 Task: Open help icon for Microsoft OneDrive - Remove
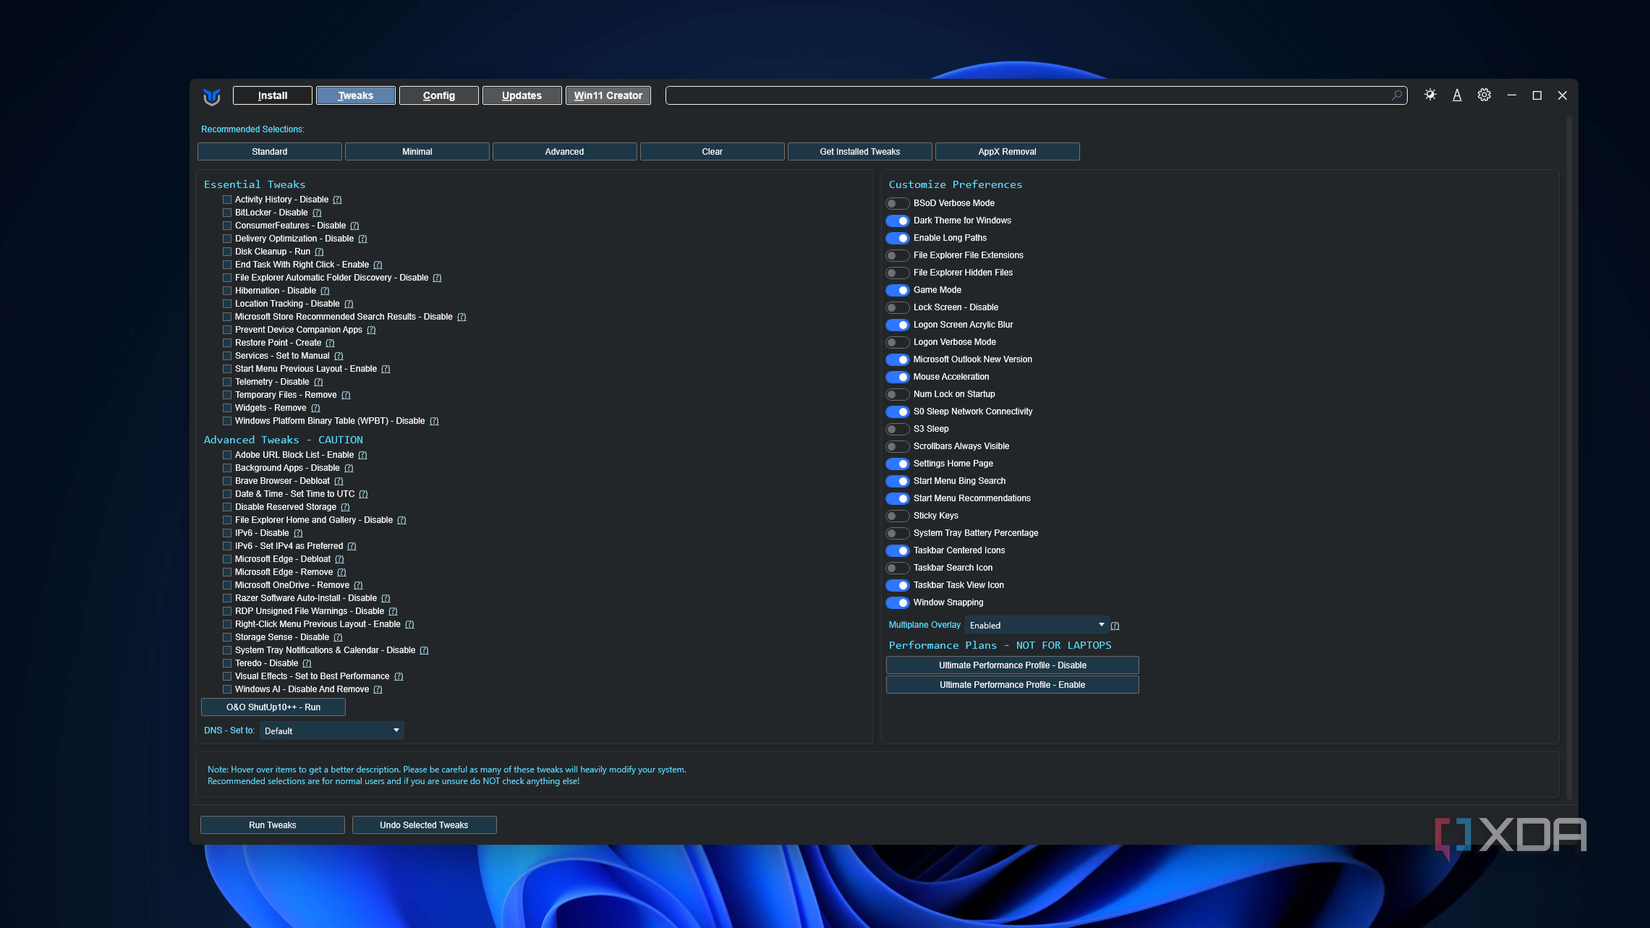[358, 585]
